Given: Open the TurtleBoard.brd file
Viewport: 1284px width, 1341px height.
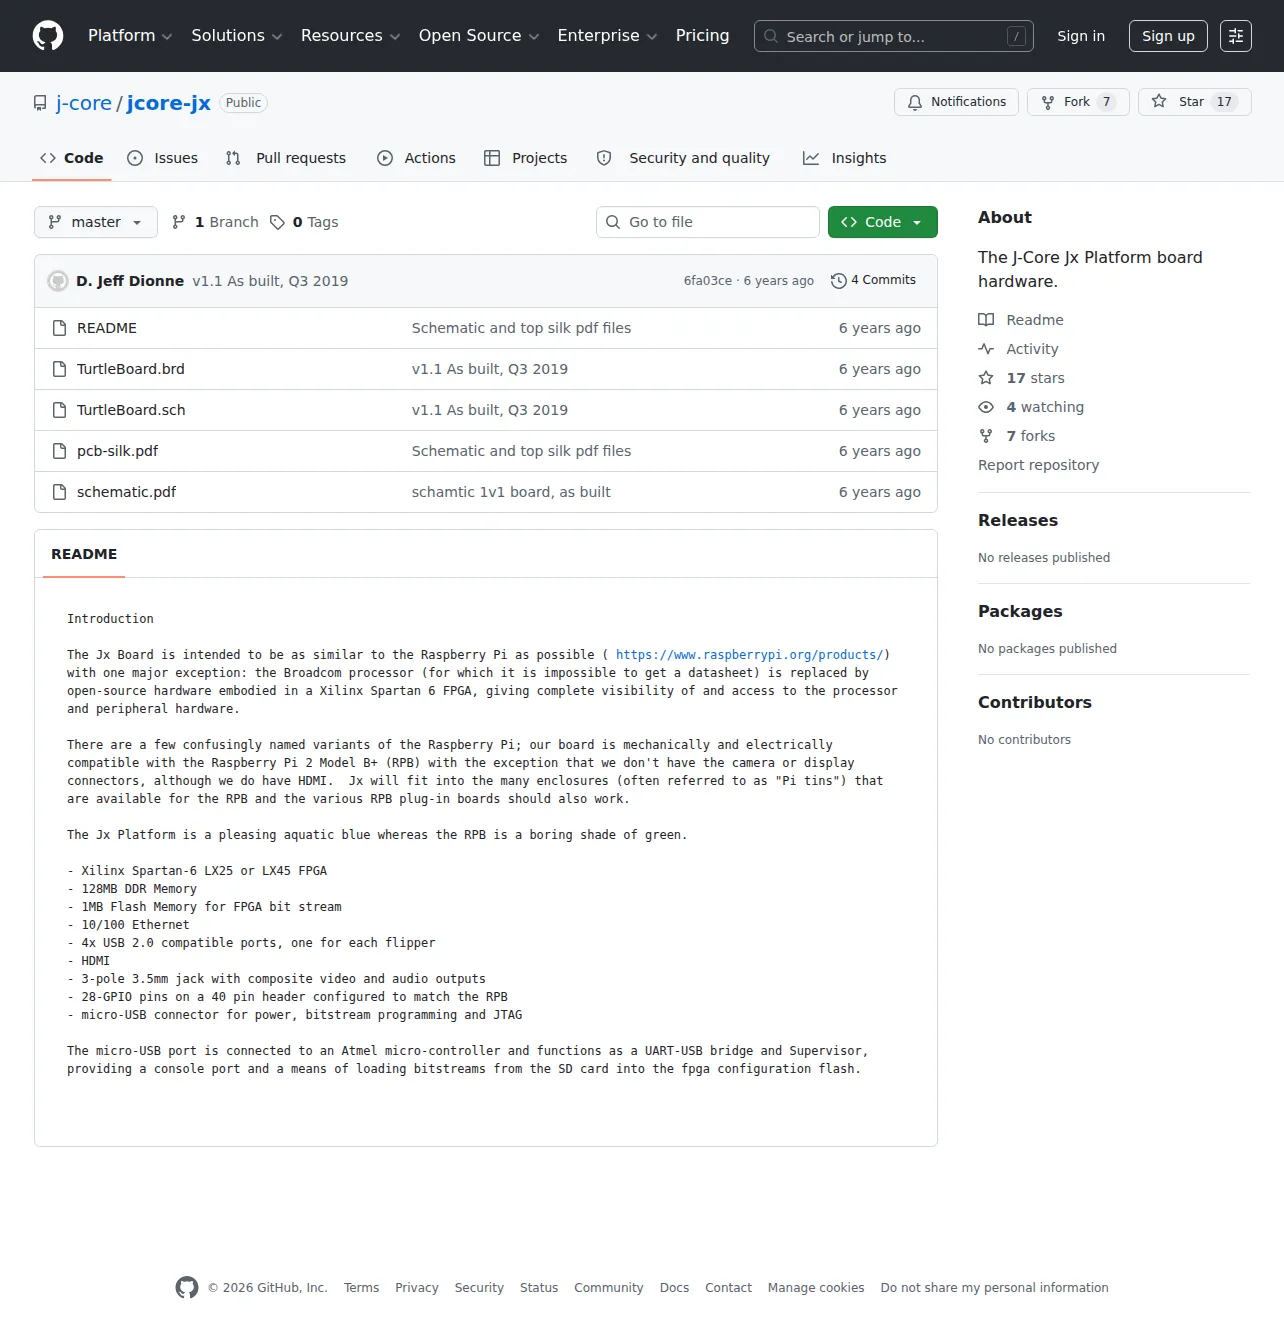Looking at the screenshot, I should [131, 369].
